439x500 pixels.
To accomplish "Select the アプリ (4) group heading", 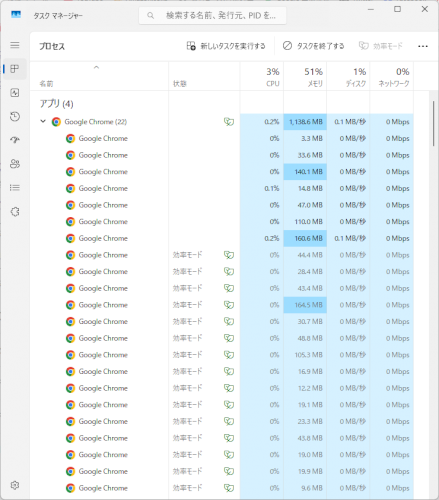I will [x=56, y=104].
